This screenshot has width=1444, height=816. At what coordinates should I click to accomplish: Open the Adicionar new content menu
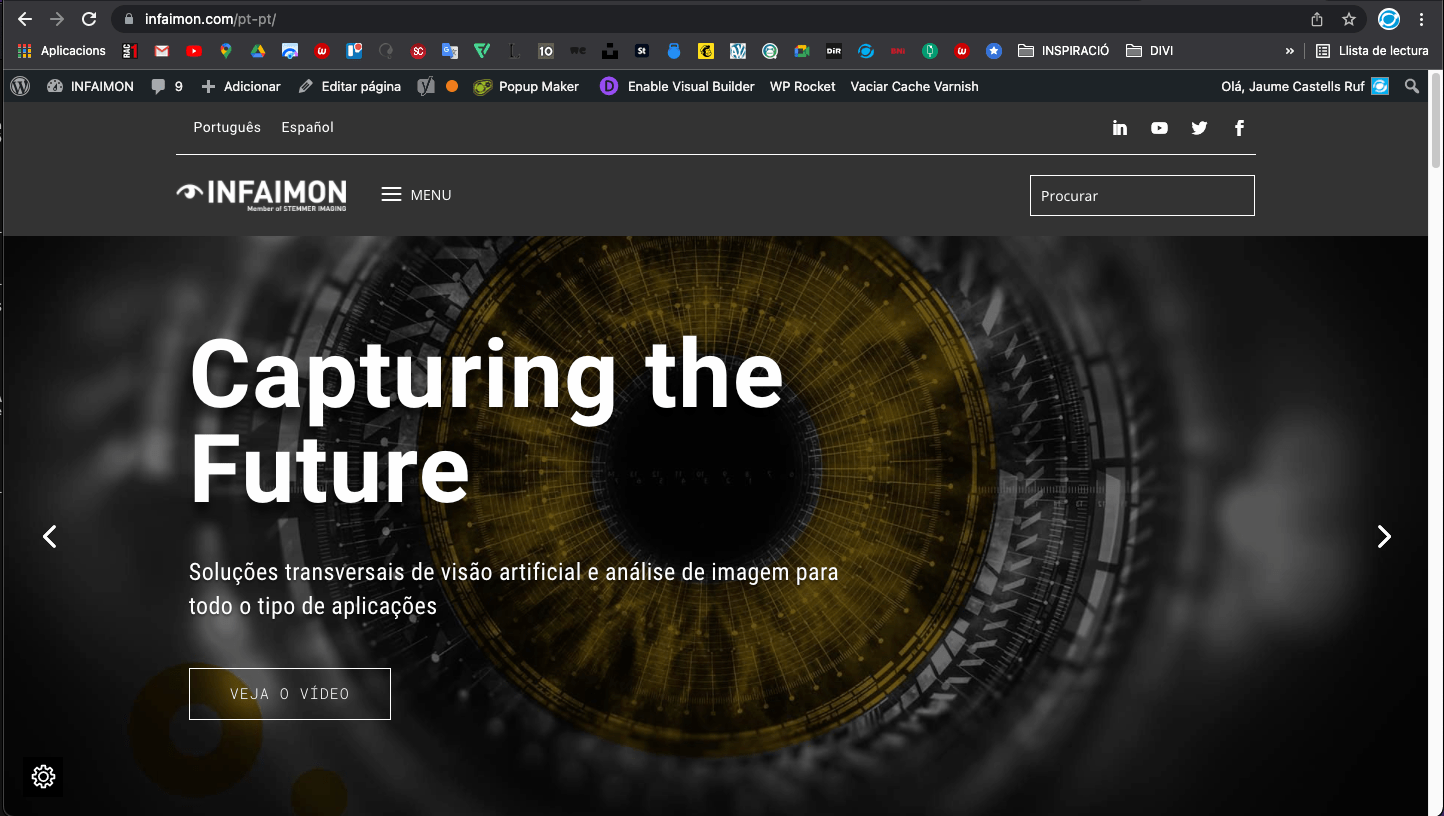click(x=241, y=86)
